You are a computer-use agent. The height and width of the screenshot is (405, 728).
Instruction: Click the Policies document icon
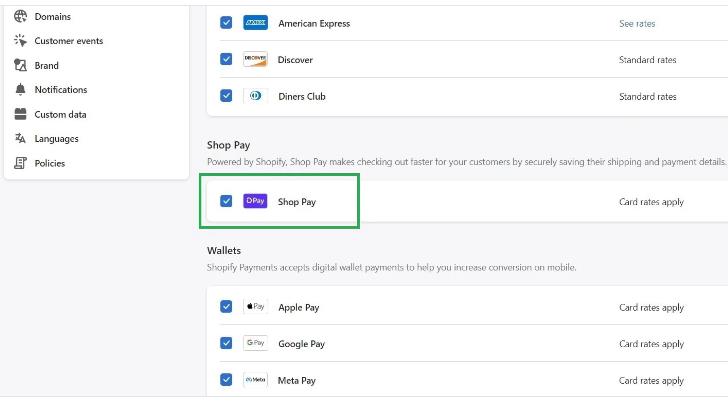tap(20, 163)
